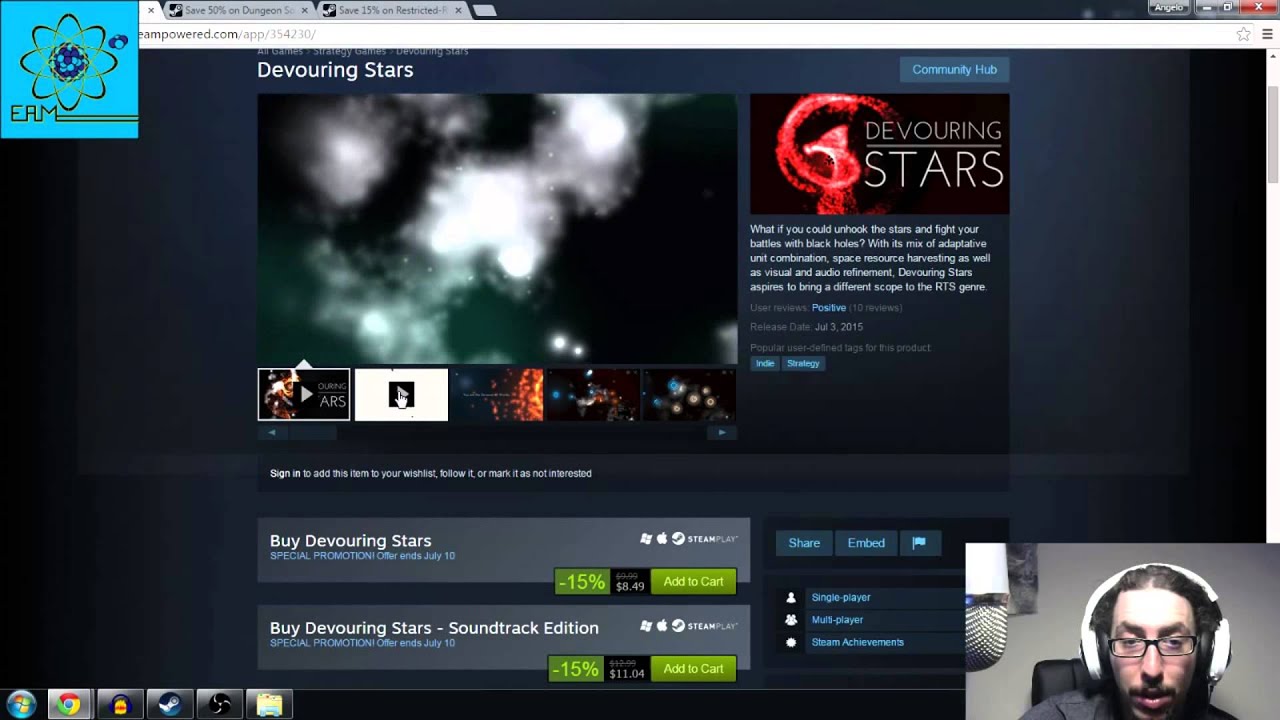The height and width of the screenshot is (720, 1280).
Task: Close the 'Save 50% on Dungeon' tab
Action: coord(303,10)
